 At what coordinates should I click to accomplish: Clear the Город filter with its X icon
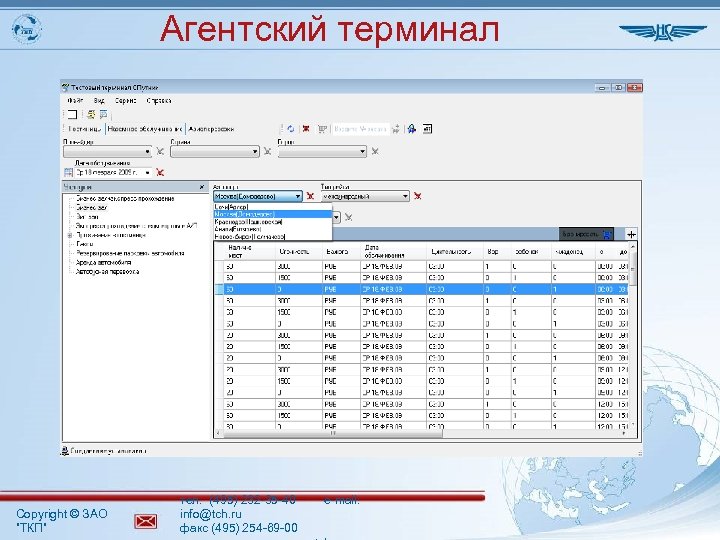pos(375,151)
